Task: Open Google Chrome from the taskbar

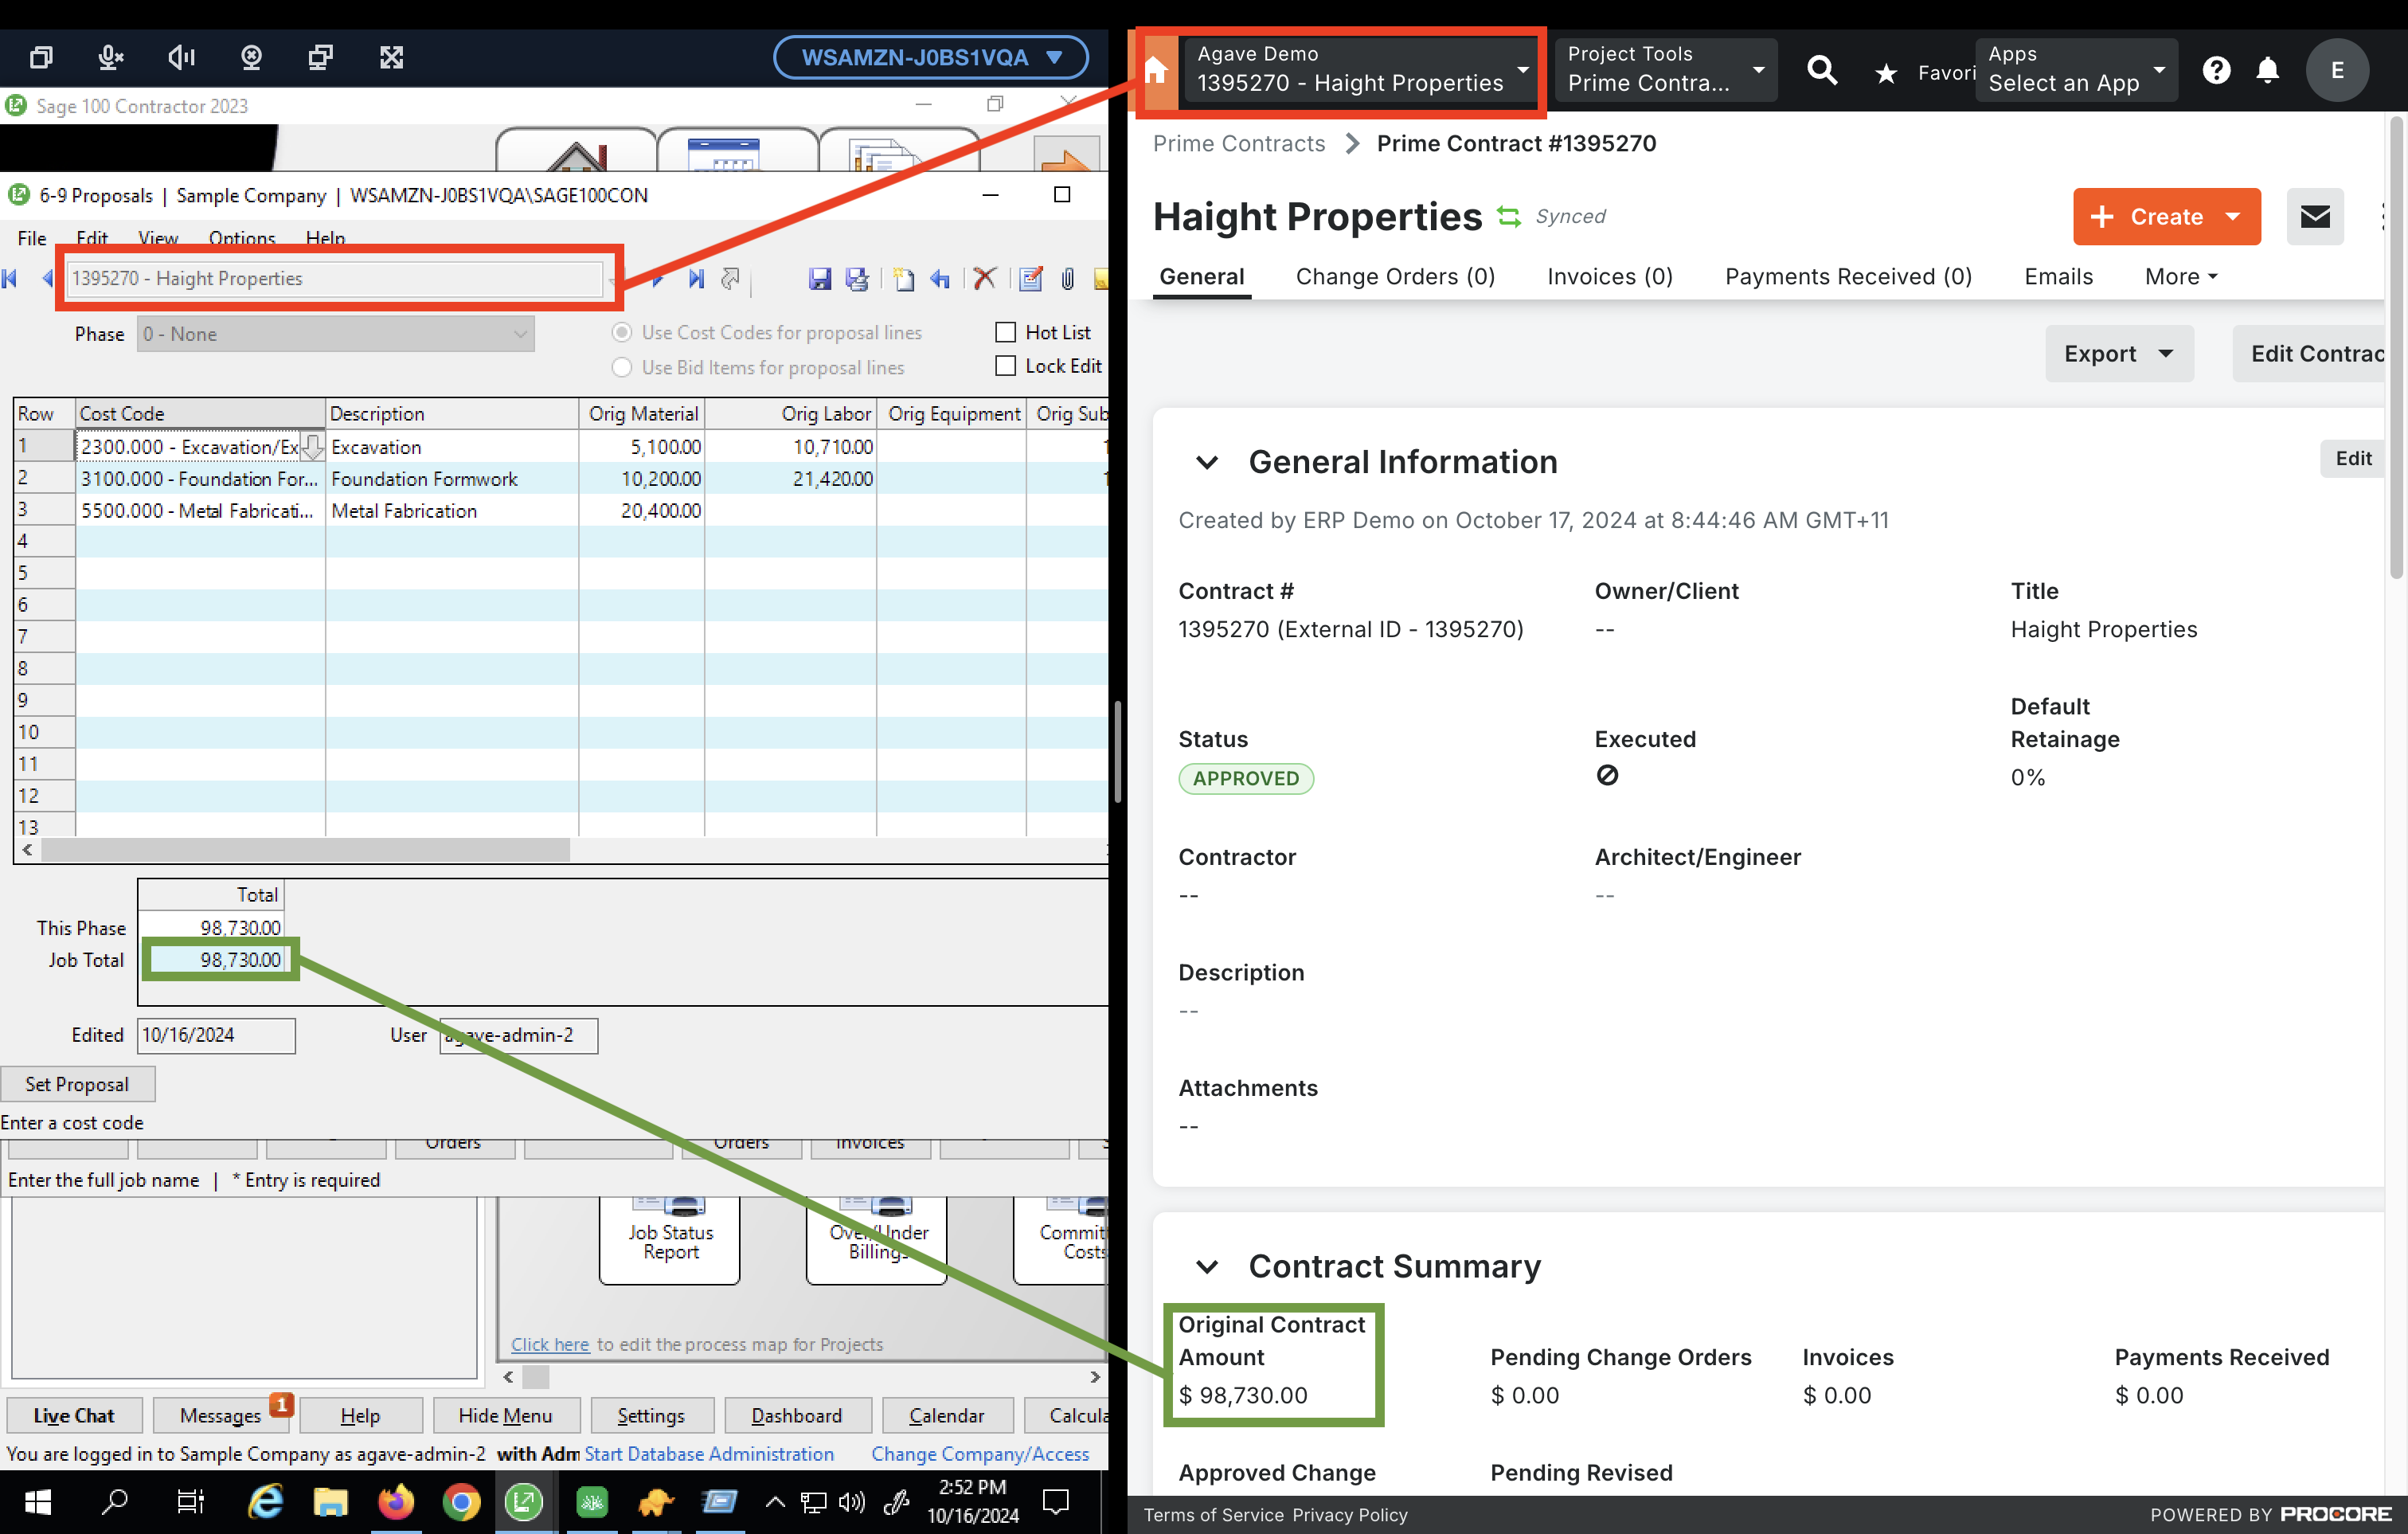Action: coord(461,1501)
